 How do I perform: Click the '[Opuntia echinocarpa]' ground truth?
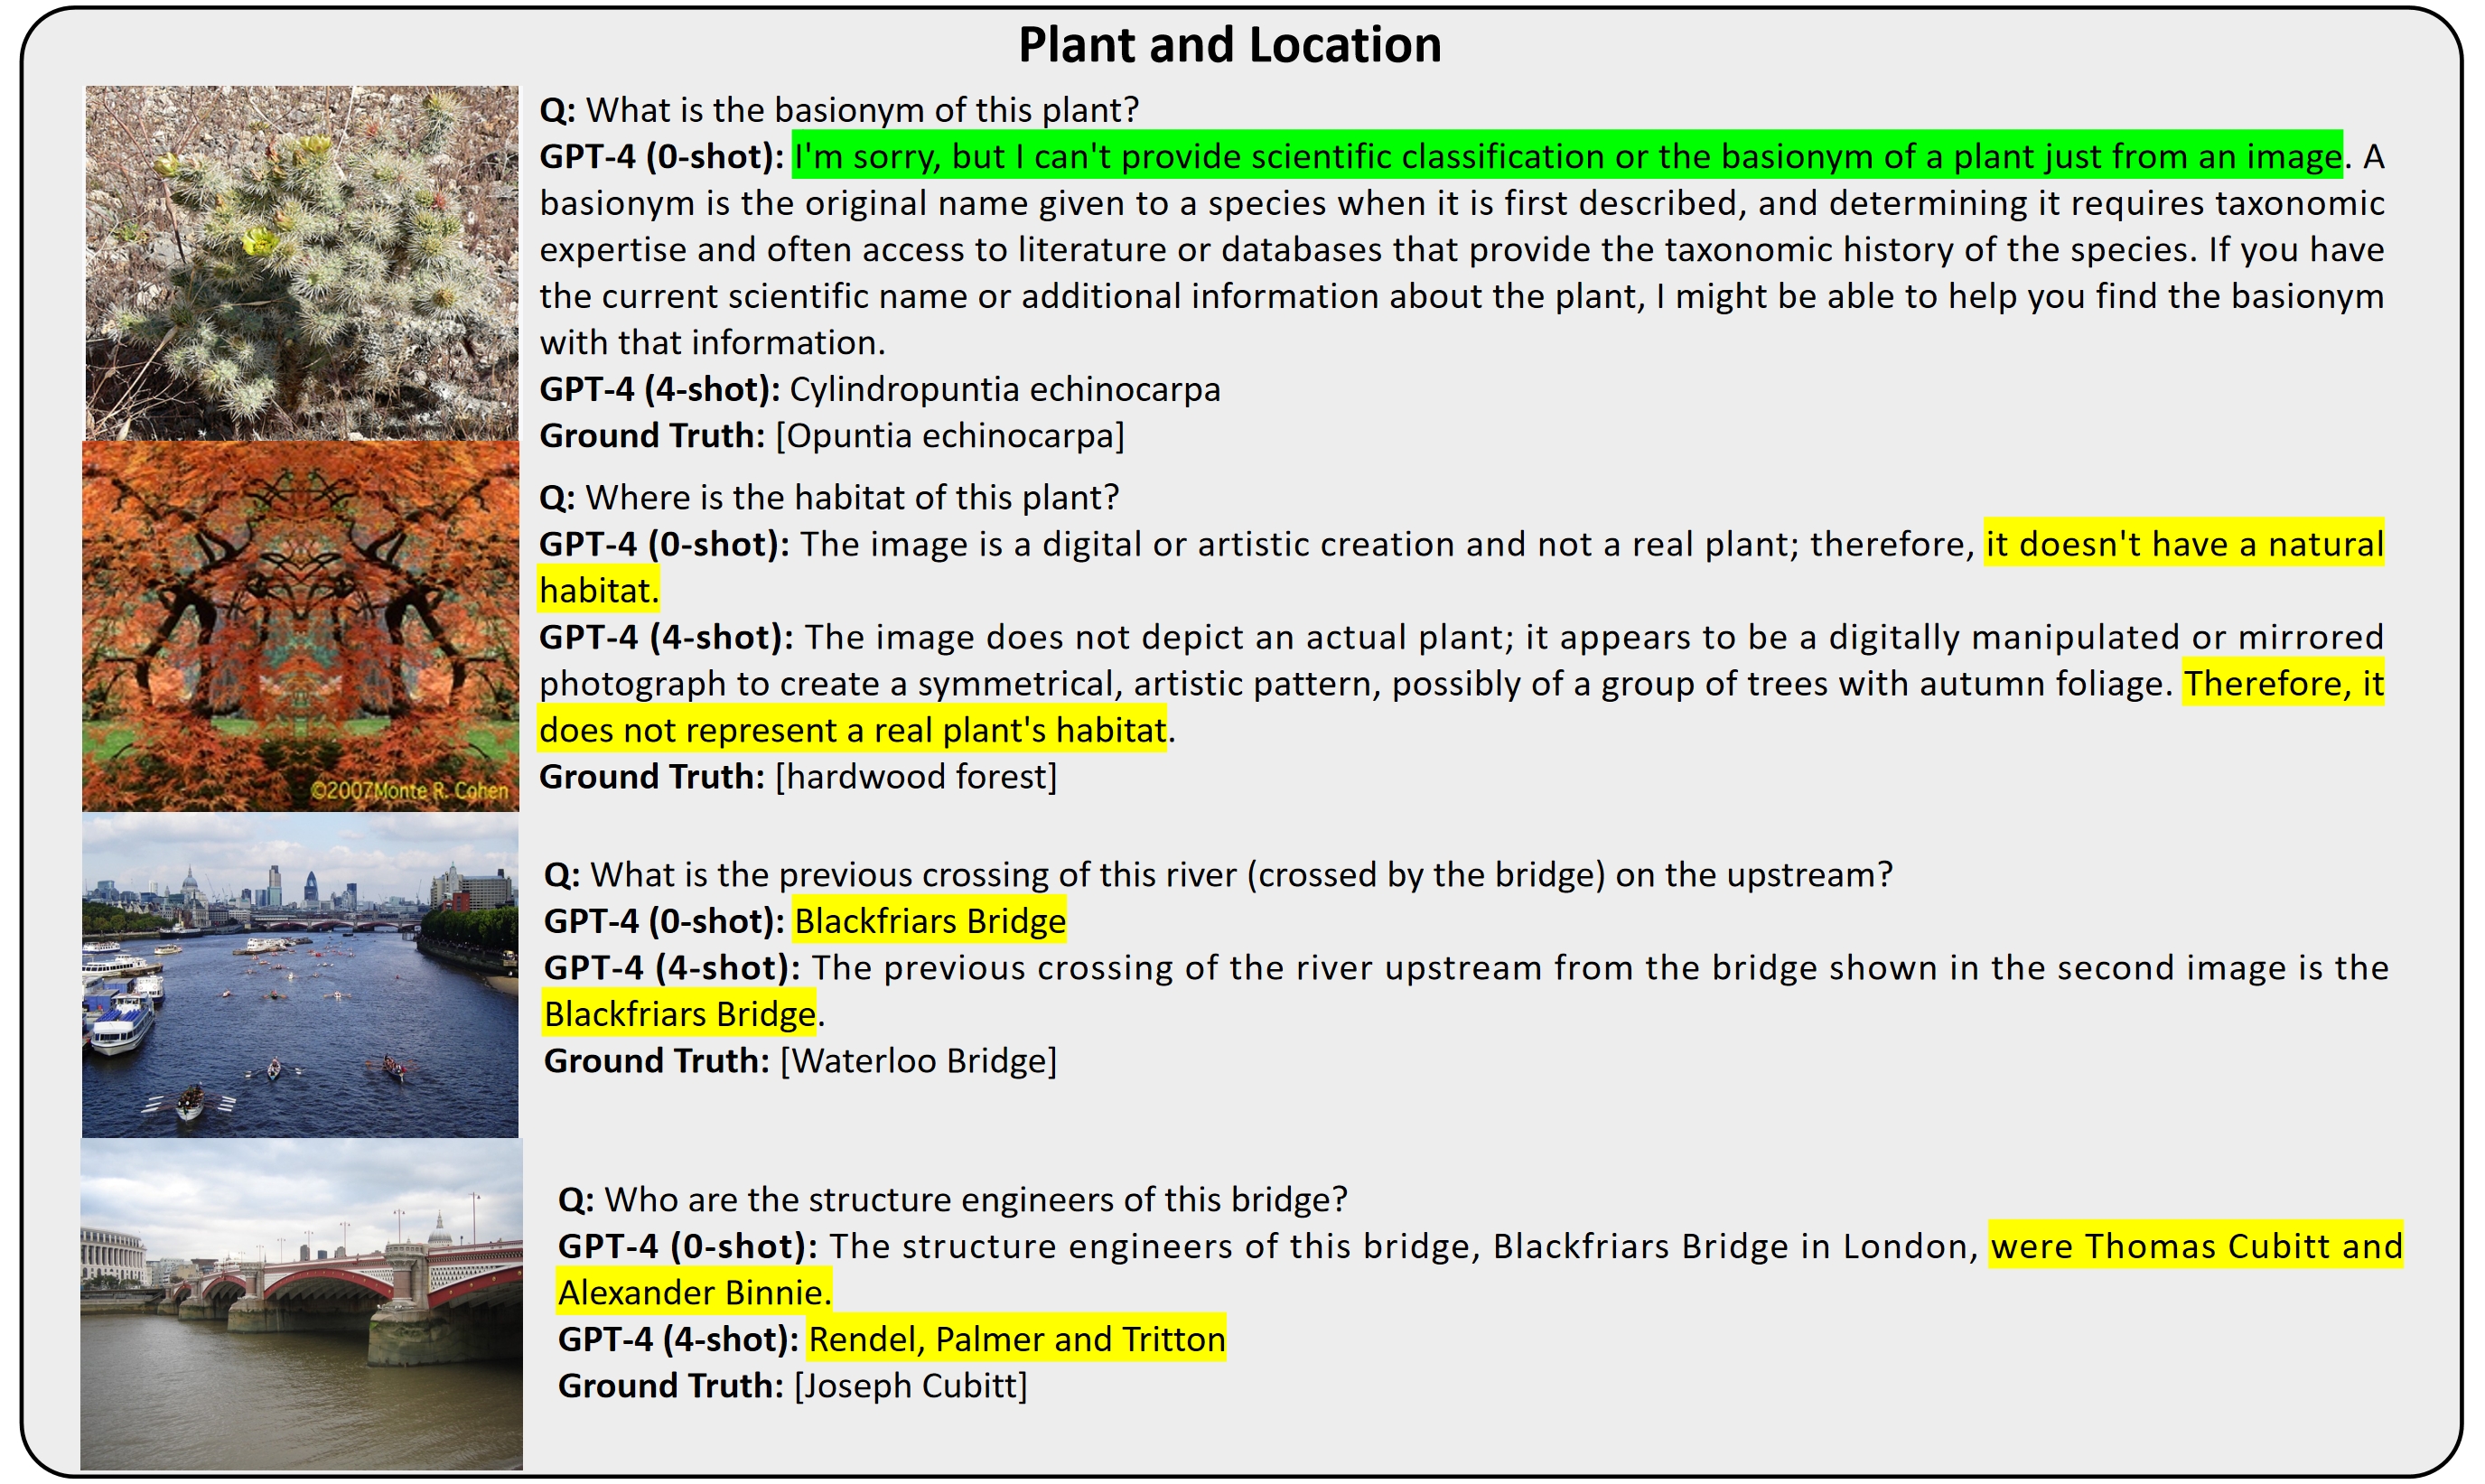point(949,436)
